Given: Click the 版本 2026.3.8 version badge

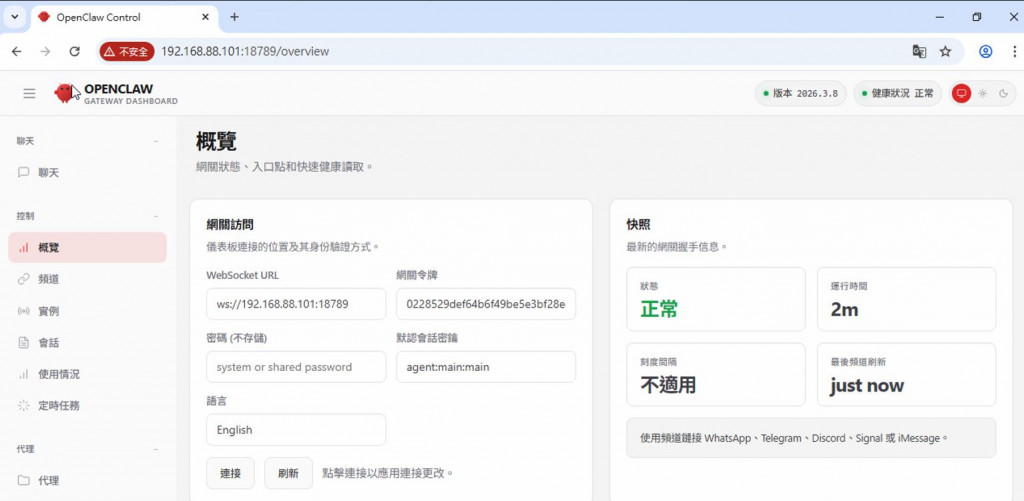Looking at the screenshot, I should (801, 93).
